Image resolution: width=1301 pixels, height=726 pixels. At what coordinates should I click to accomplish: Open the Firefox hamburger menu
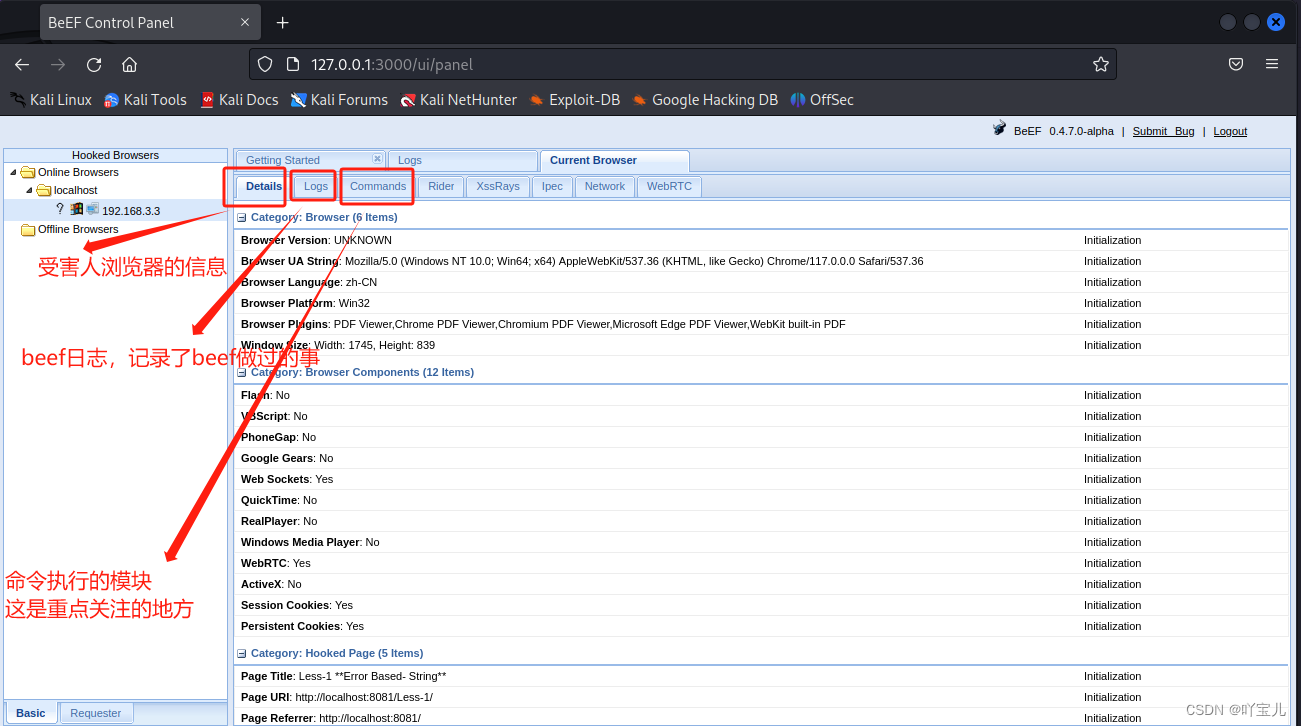(1272, 63)
